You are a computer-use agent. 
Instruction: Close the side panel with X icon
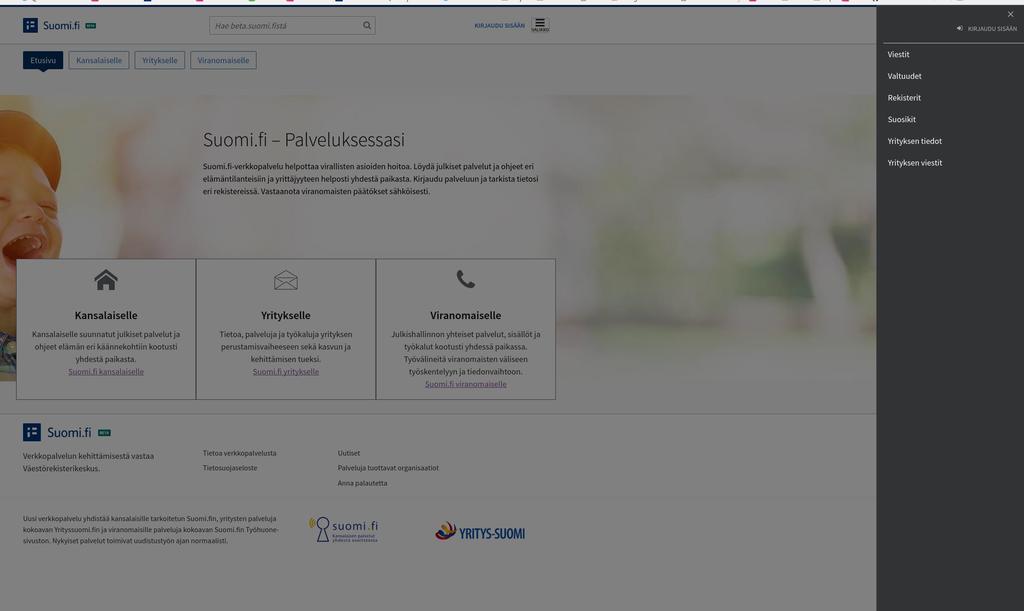click(x=1010, y=14)
